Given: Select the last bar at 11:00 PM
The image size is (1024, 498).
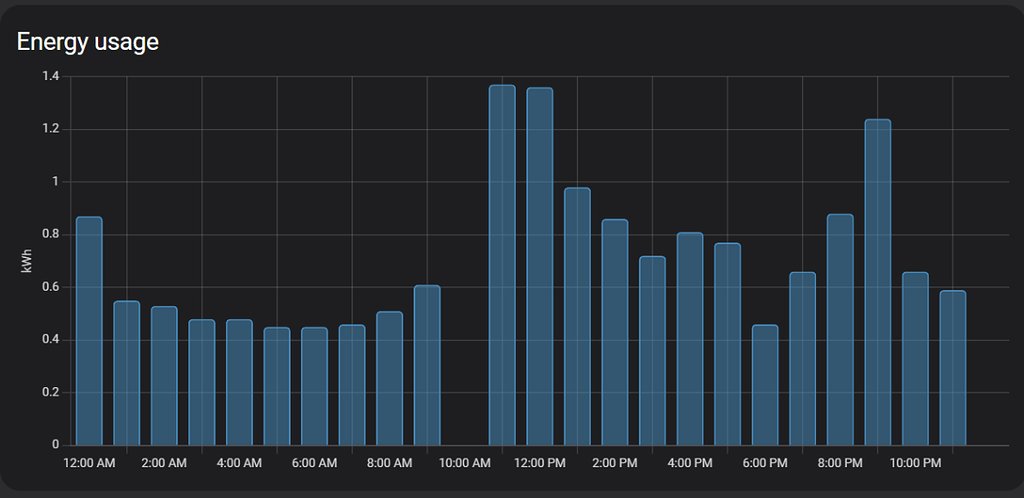Looking at the screenshot, I should click(953, 368).
